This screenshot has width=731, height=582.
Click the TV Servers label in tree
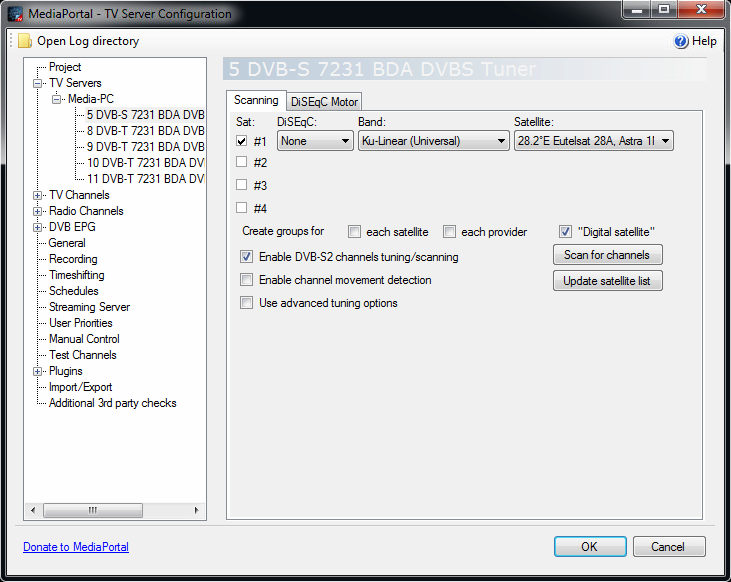click(75, 83)
